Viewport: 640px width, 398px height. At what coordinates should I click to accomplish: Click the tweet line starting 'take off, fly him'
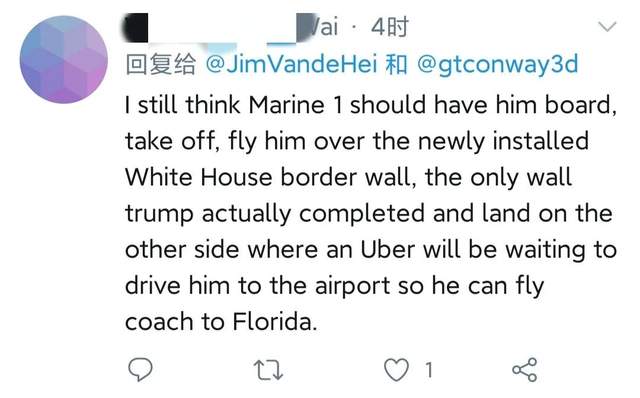(357, 141)
